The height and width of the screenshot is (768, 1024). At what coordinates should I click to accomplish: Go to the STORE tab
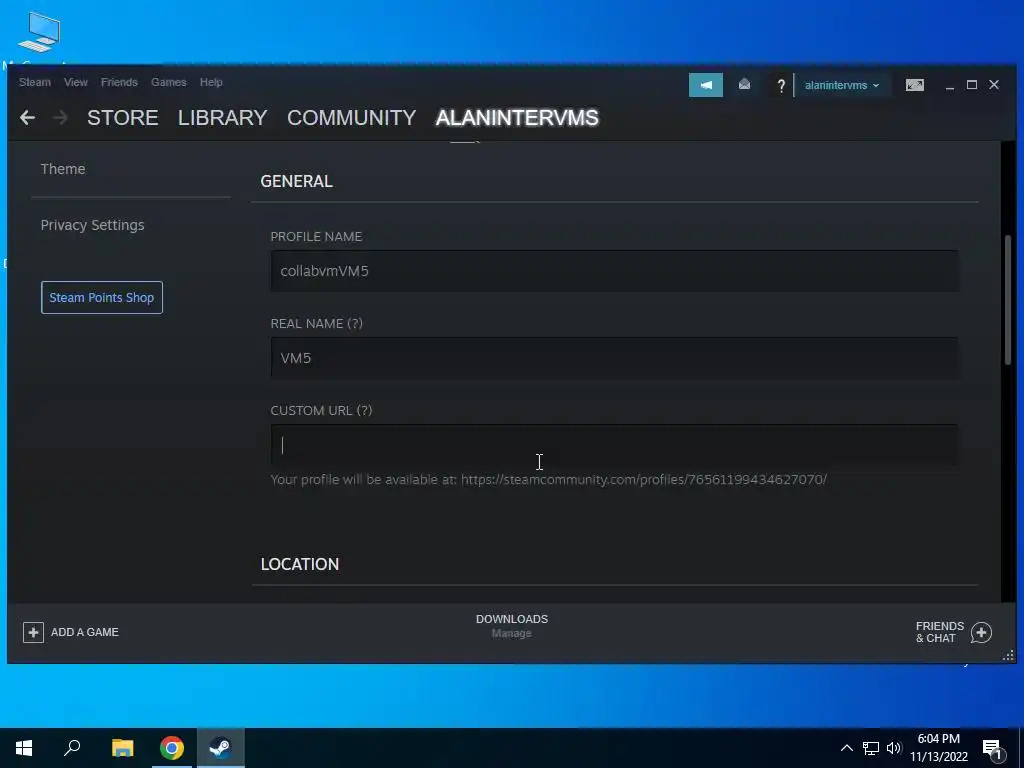click(x=123, y=118)
